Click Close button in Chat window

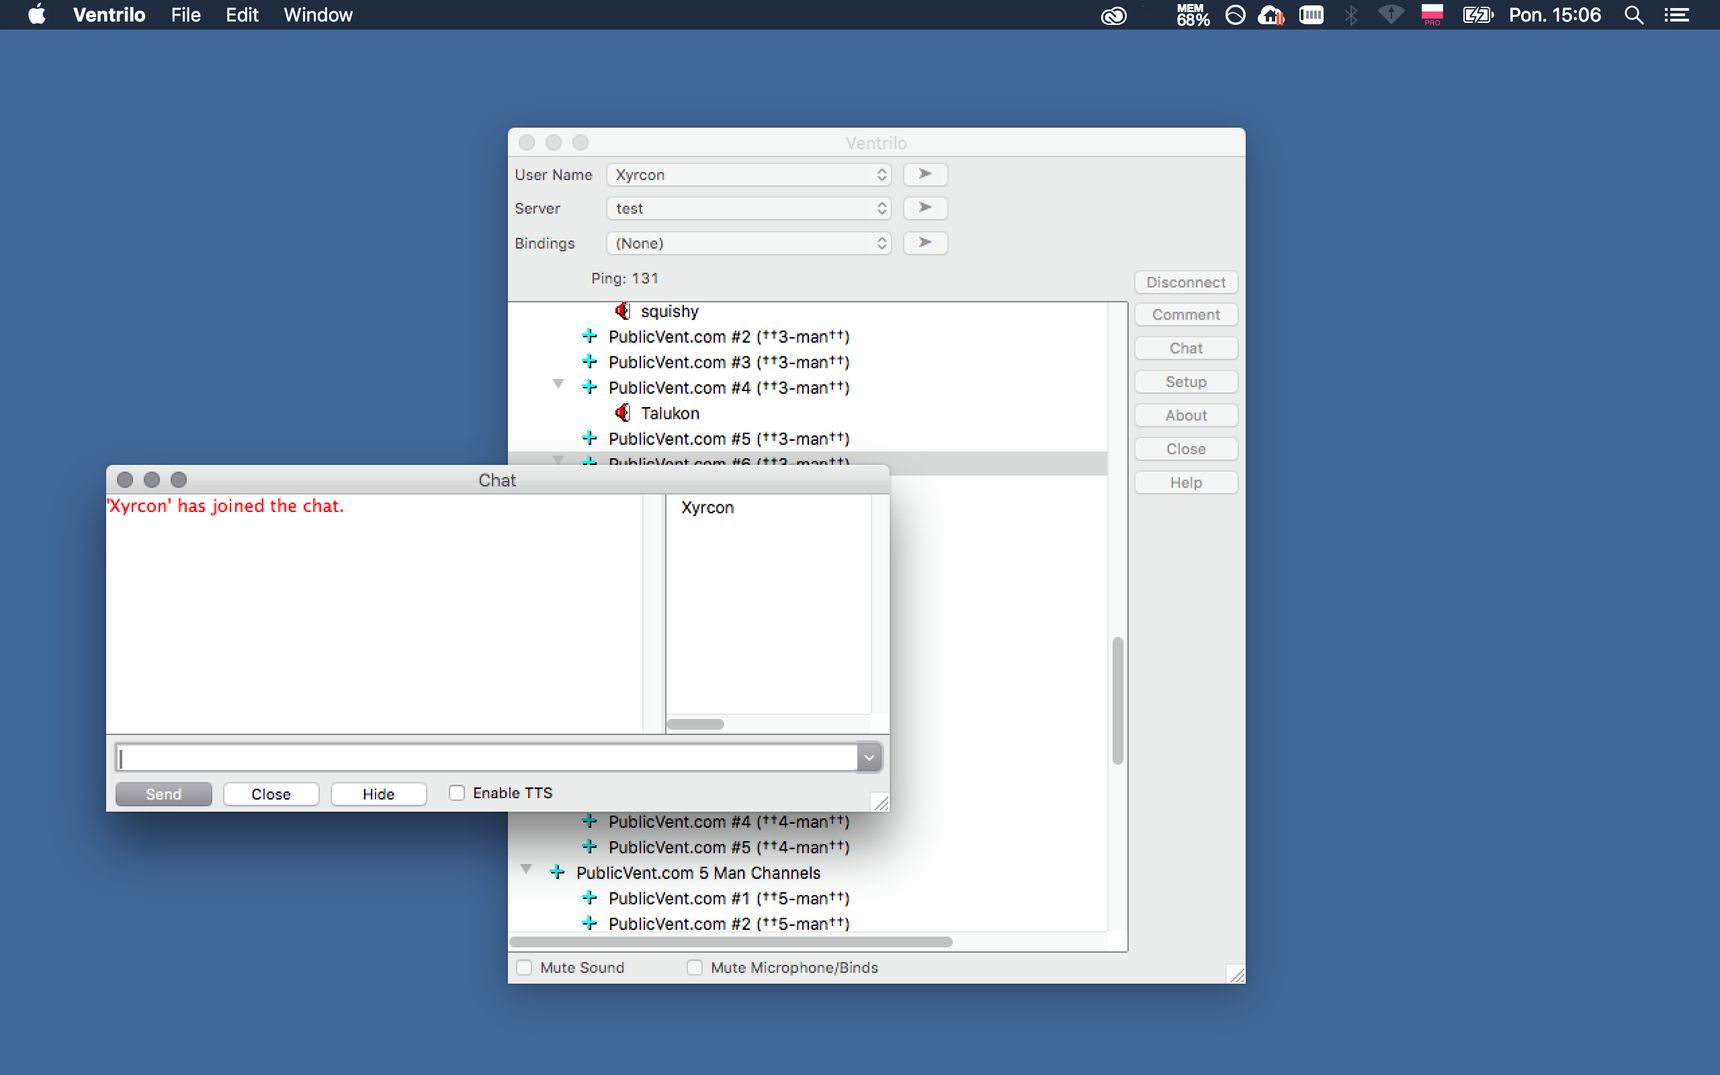271,794
